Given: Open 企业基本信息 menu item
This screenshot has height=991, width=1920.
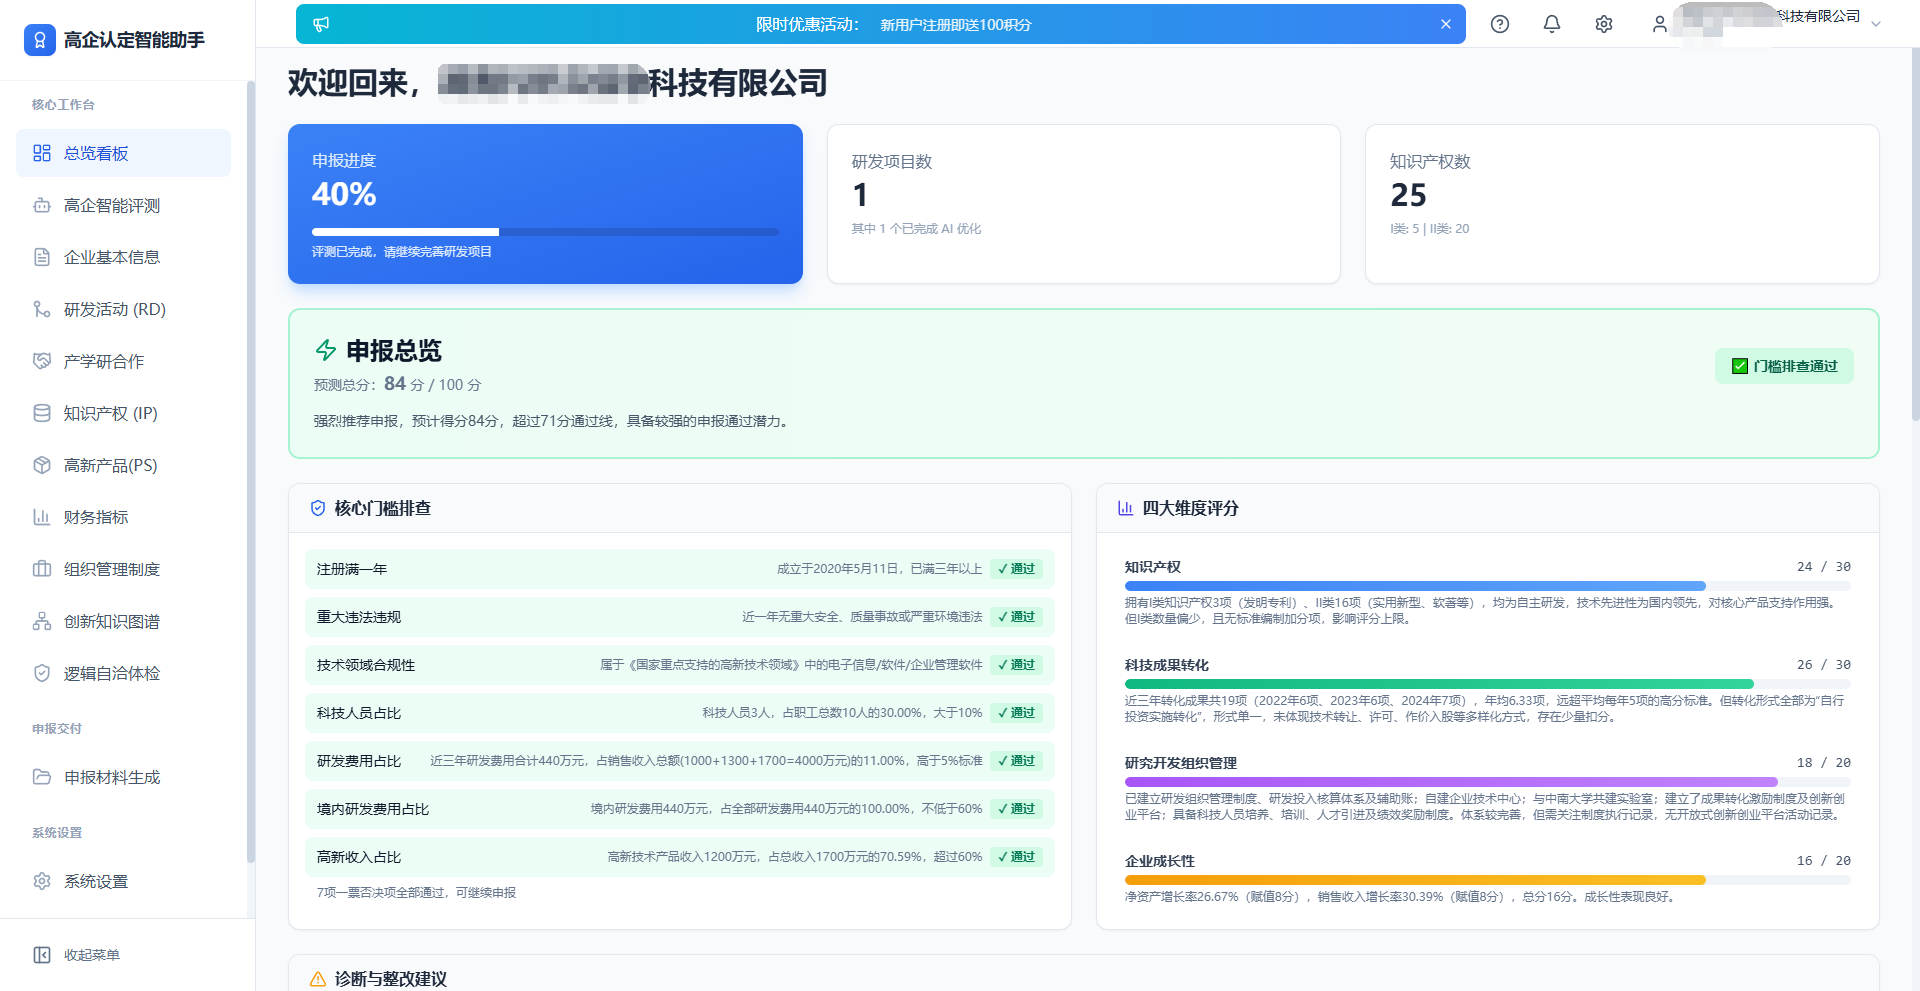Looking at the screenshot, I should pyautogui.click(x=123, y=257).
